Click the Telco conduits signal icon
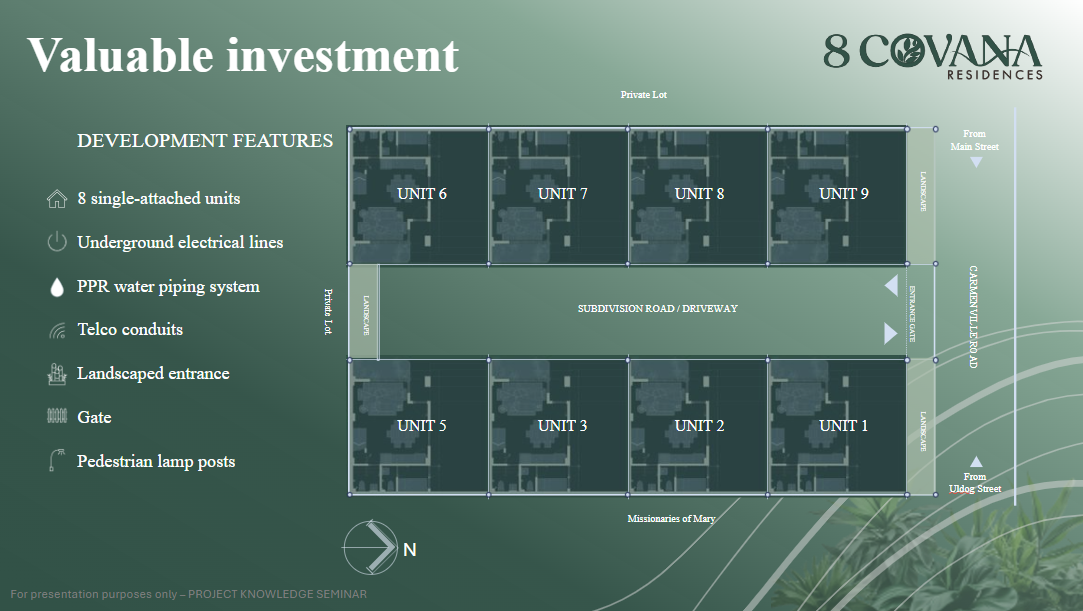 (x=57, y=330)
